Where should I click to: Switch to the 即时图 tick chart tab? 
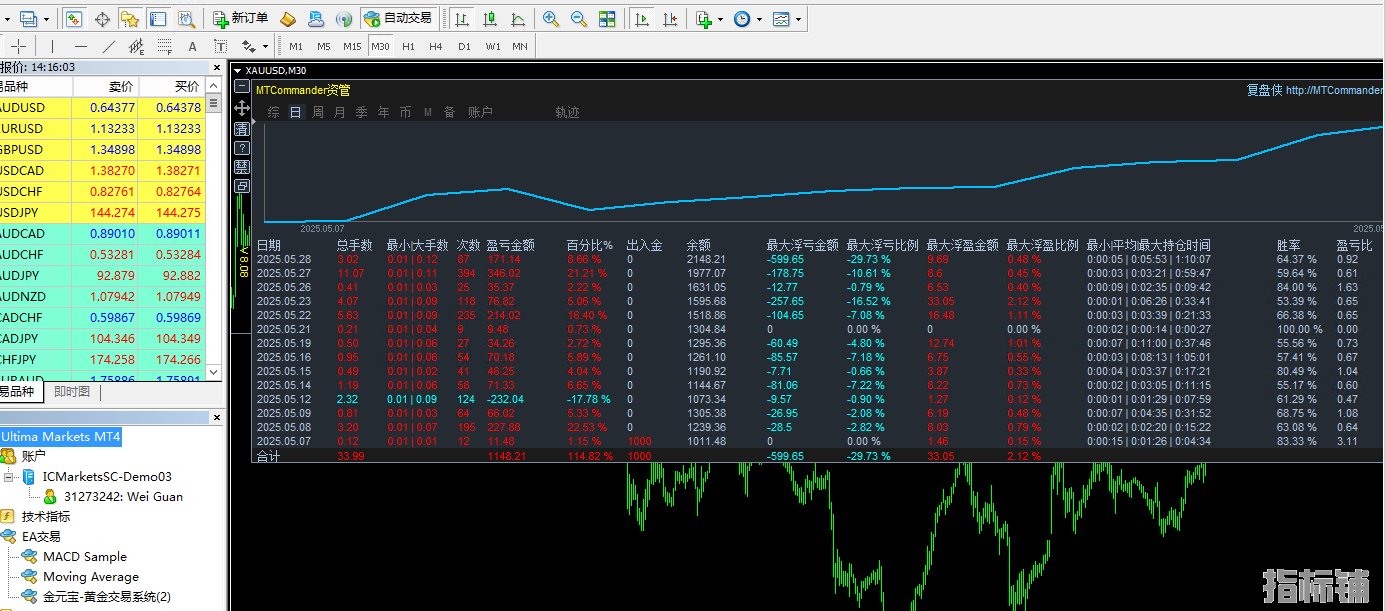(72, 392)
